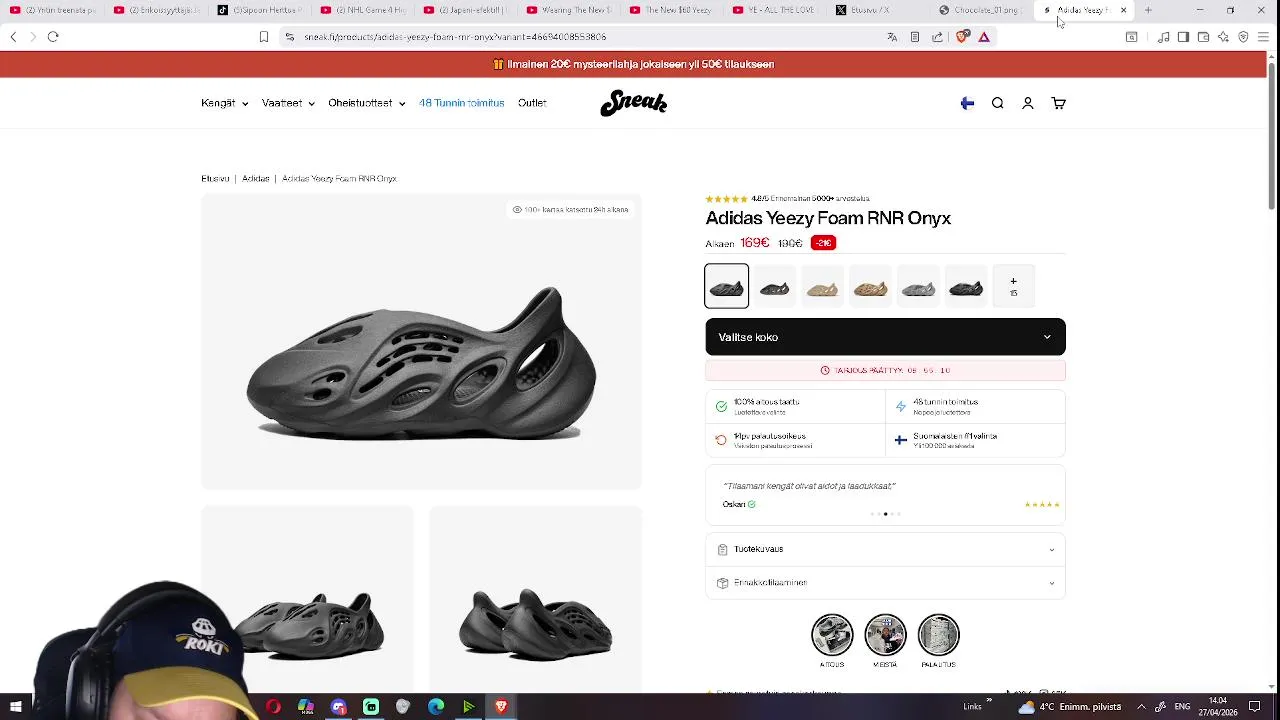
Task: Click the Adidas breadcrumb link
Action: [x=256, y=179]
